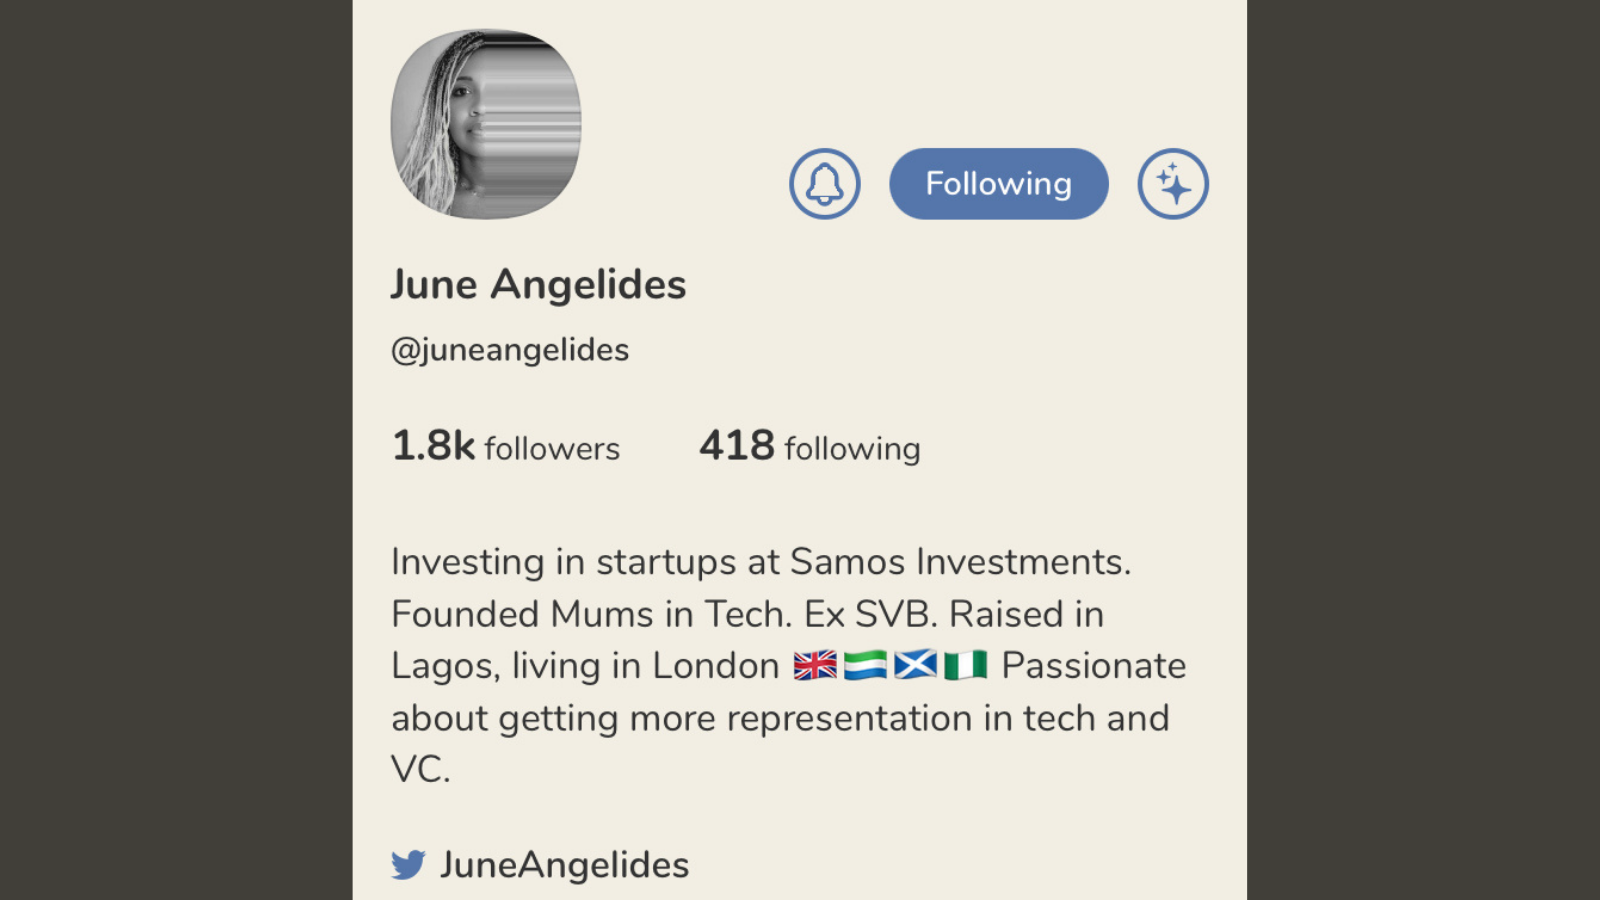
Task: Click the name June Angelides
Action: click(538, 284)
